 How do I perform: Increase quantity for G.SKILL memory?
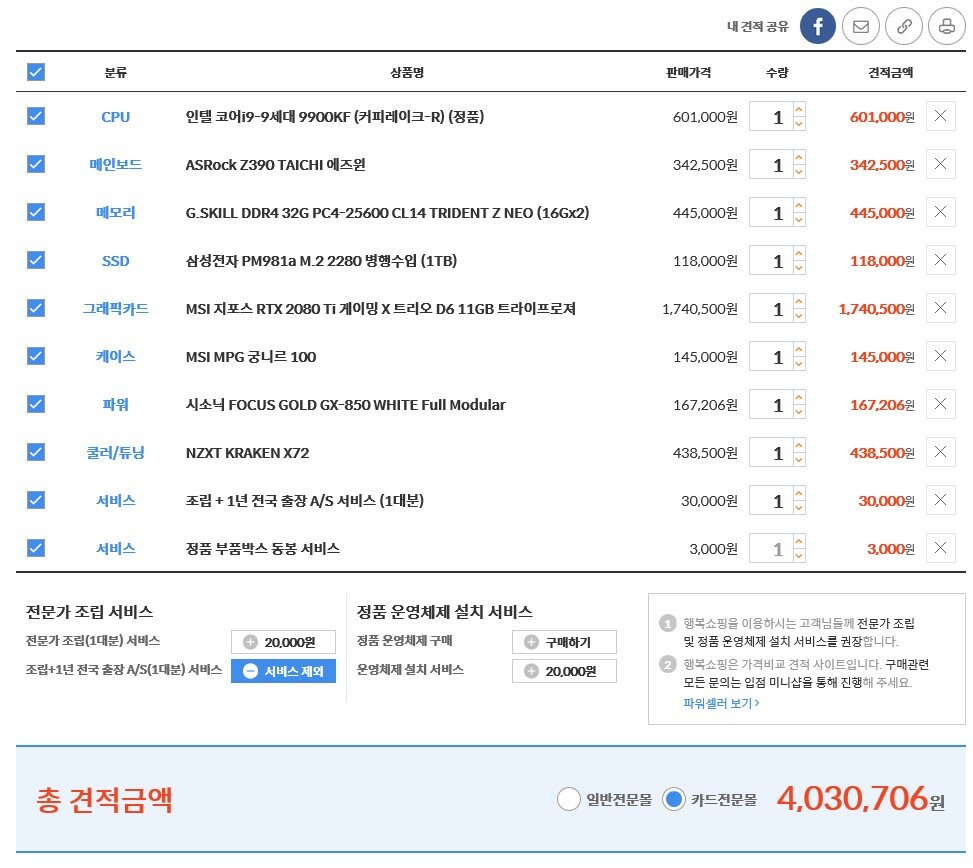pos(799,205)
